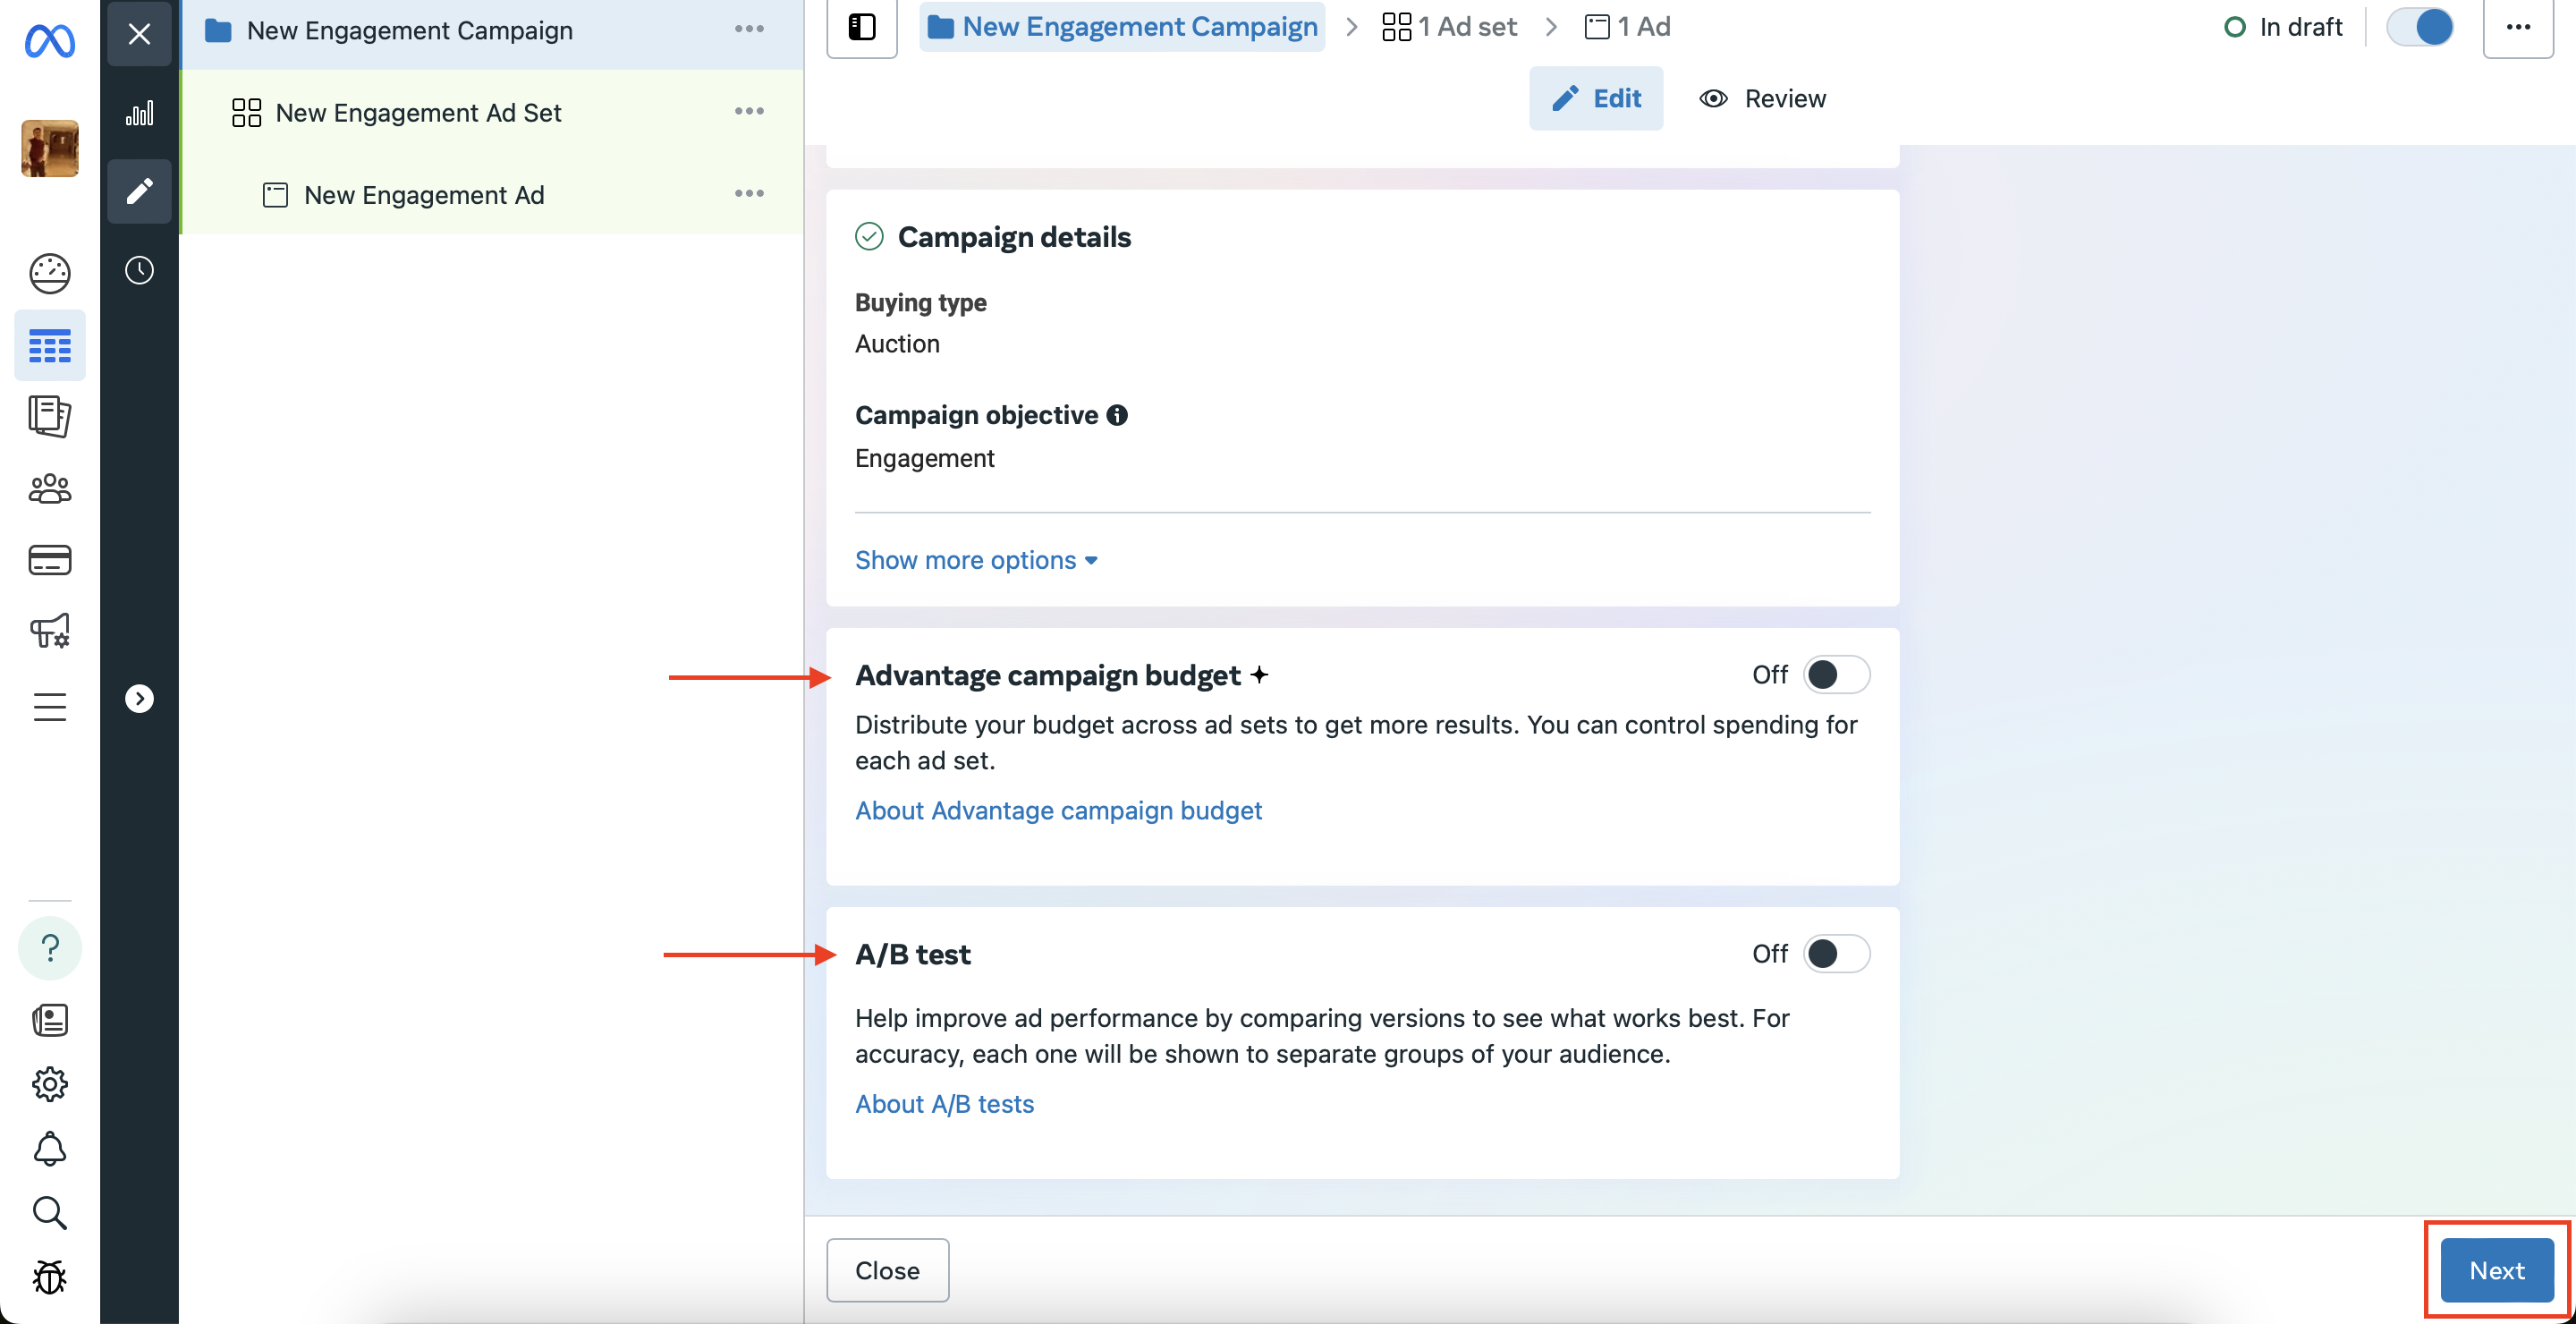Open the Settings gear icon
The image size is (2576, 1324).
49,1084
